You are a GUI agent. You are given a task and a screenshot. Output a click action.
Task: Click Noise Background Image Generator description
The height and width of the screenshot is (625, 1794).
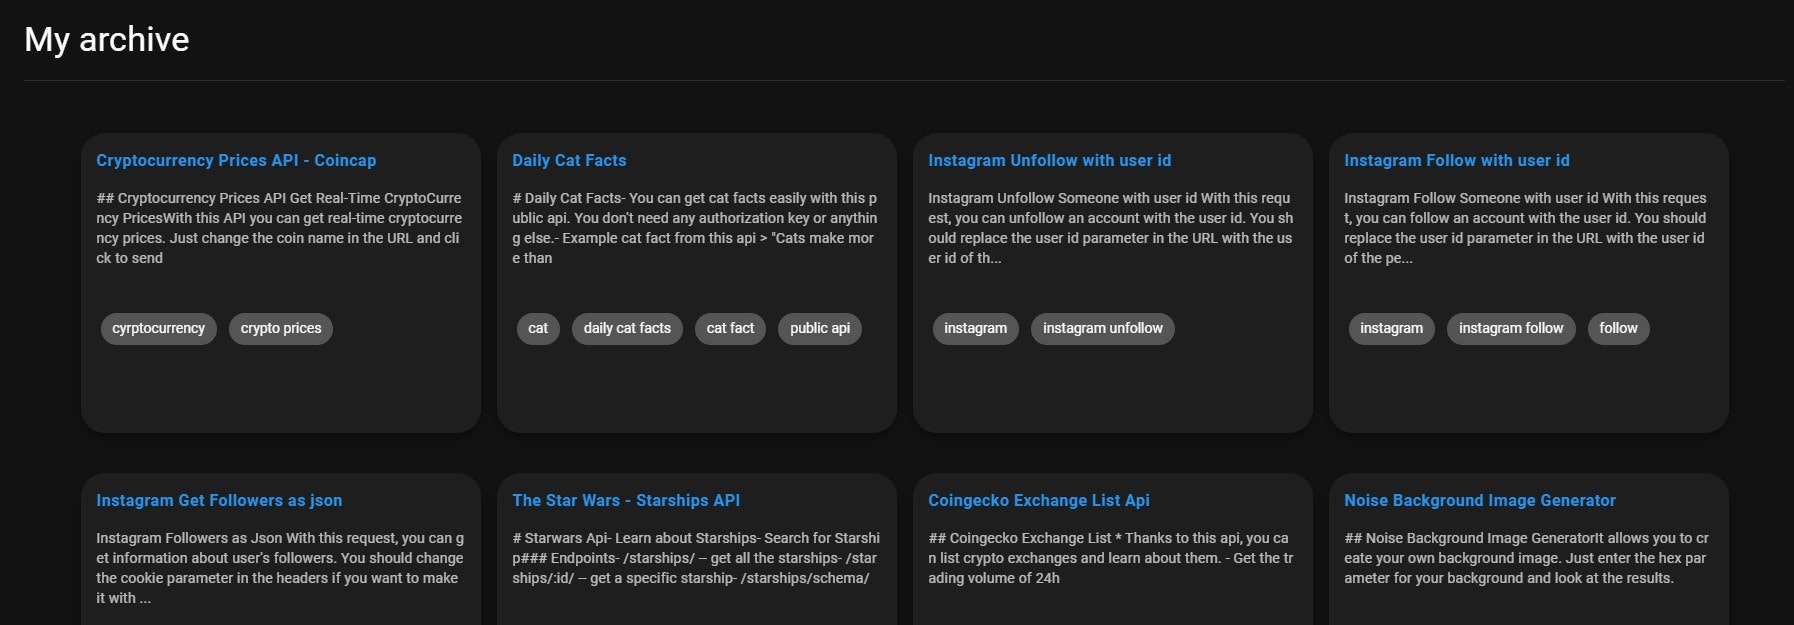click(x=1526, y=558)
